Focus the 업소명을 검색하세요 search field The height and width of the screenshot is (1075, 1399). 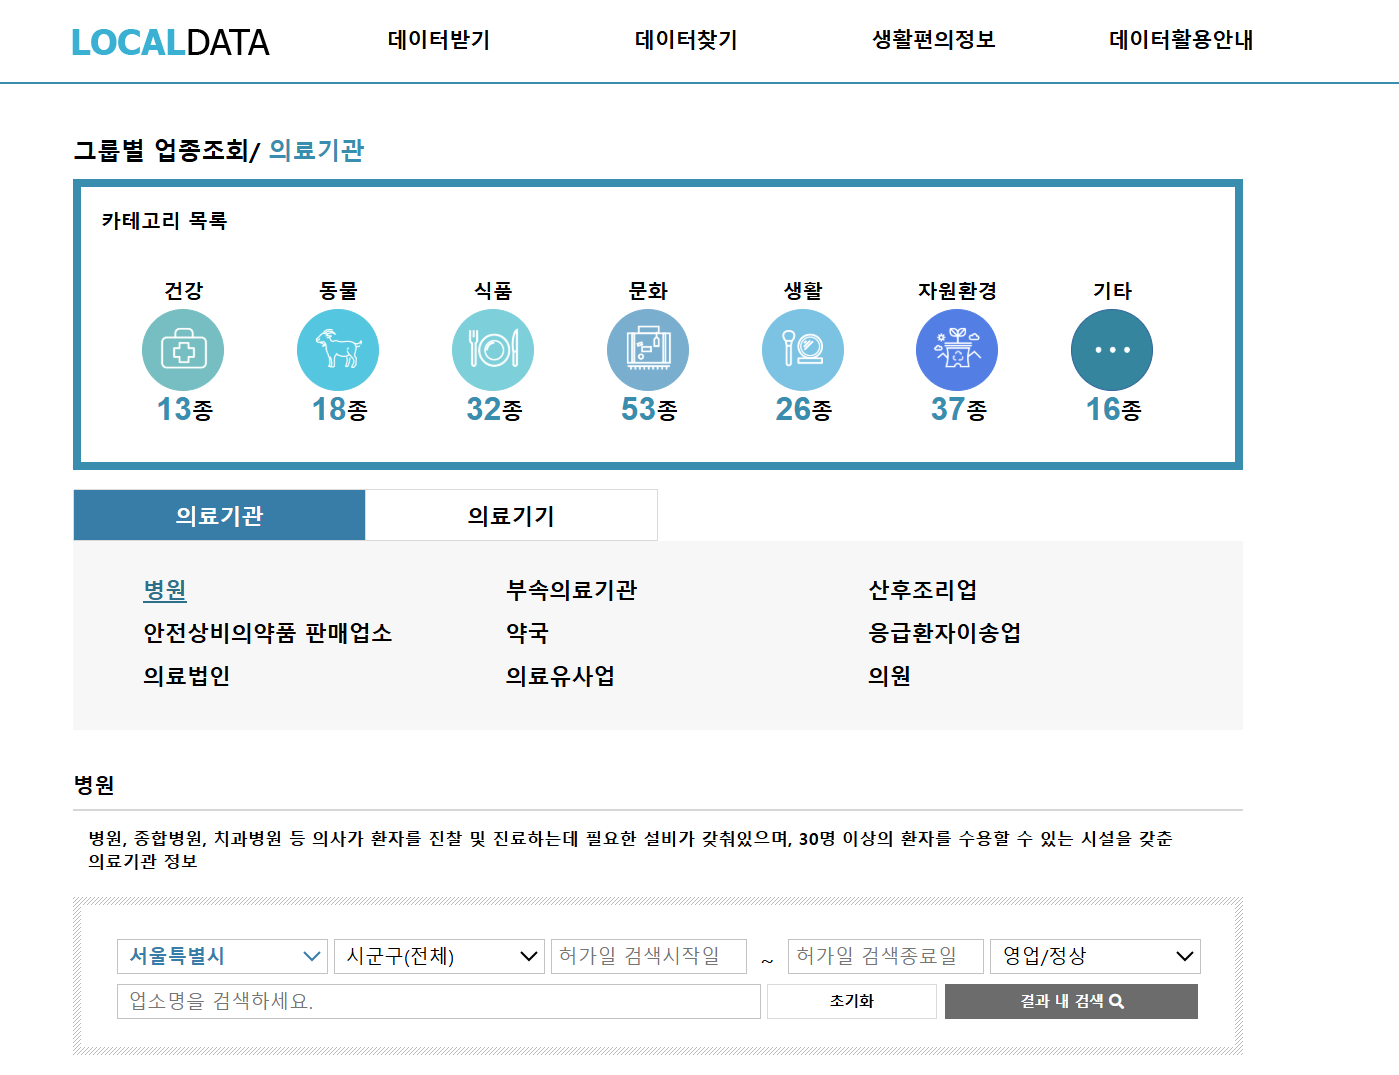click(439, 1001)
